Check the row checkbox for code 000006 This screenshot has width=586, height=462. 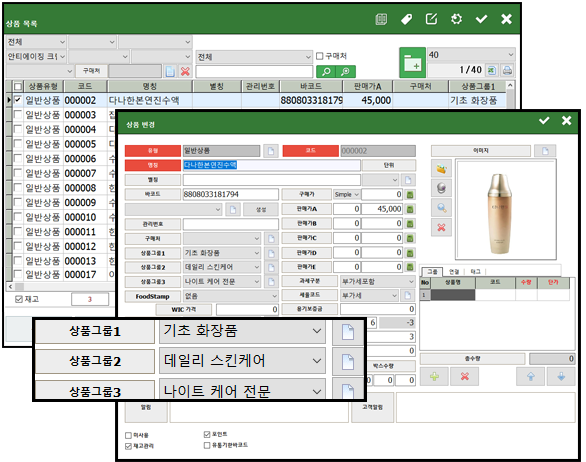coord(18,158)
